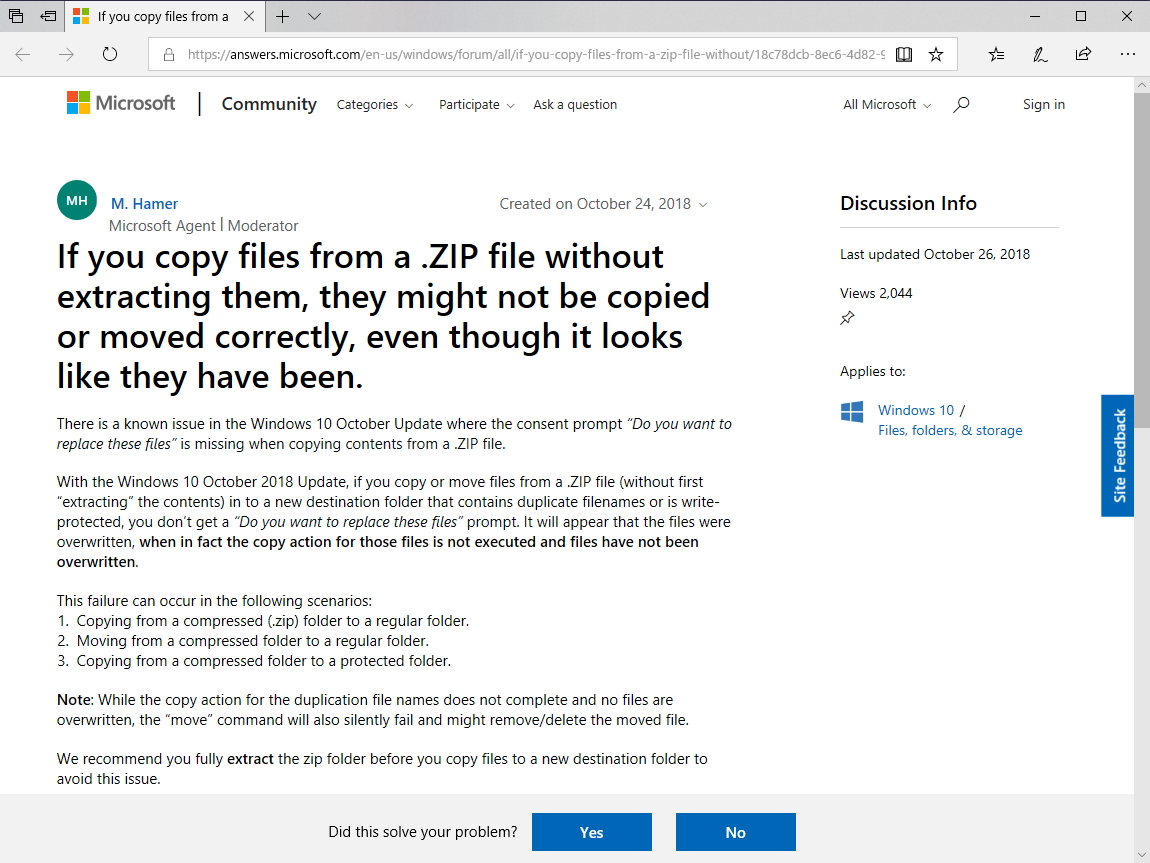The image size is (1150, 863).
Task: Open a new browser tab
Action: [284, 17]
